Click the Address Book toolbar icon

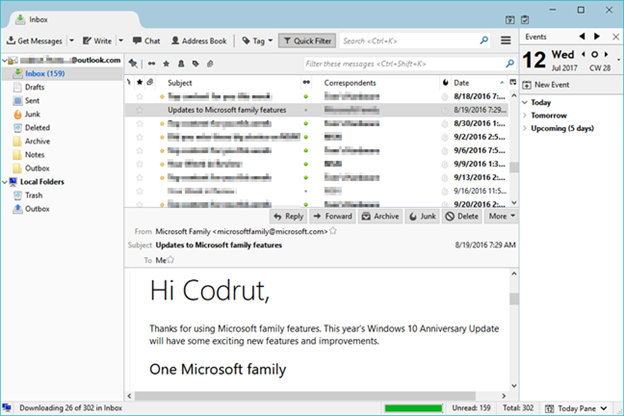[x=197, y=41]
